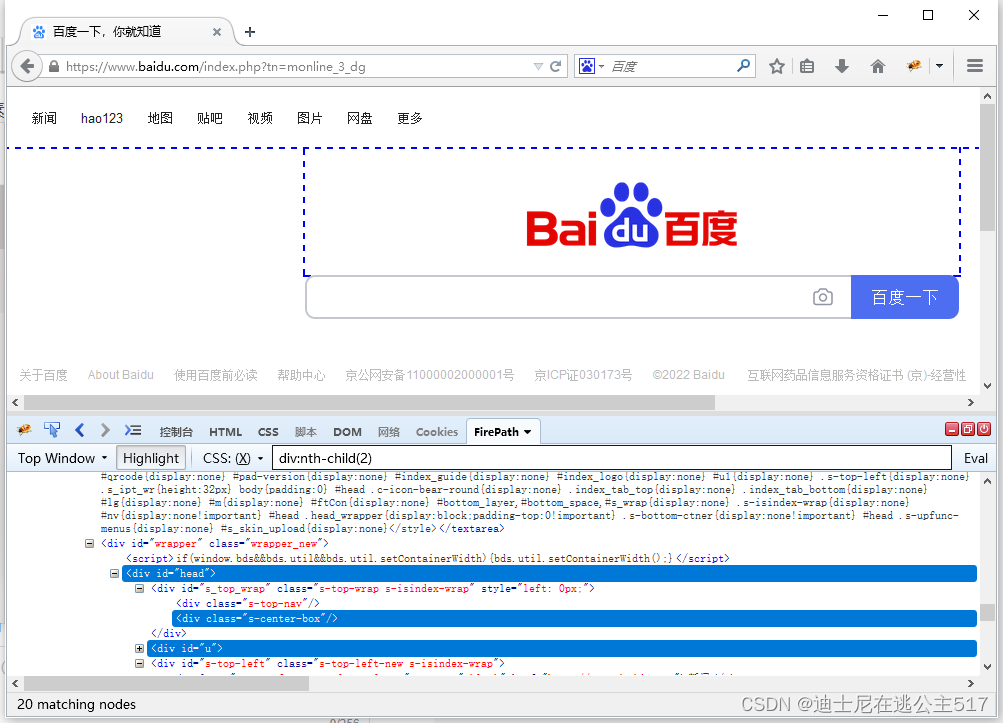
Task: Click the search bar magnifier icon
Action: (743, 65)
